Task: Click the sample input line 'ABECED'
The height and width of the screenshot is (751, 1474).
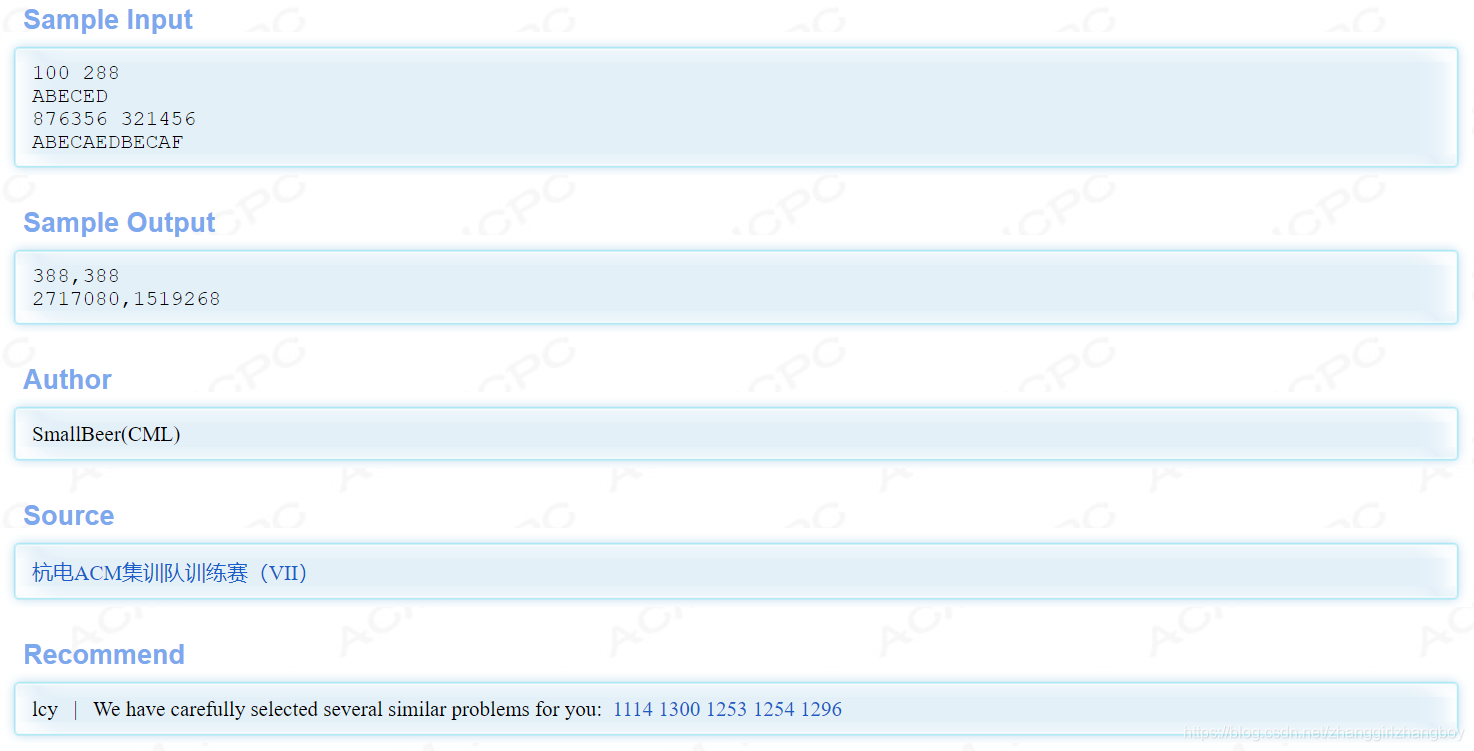Action: (70, 96)
